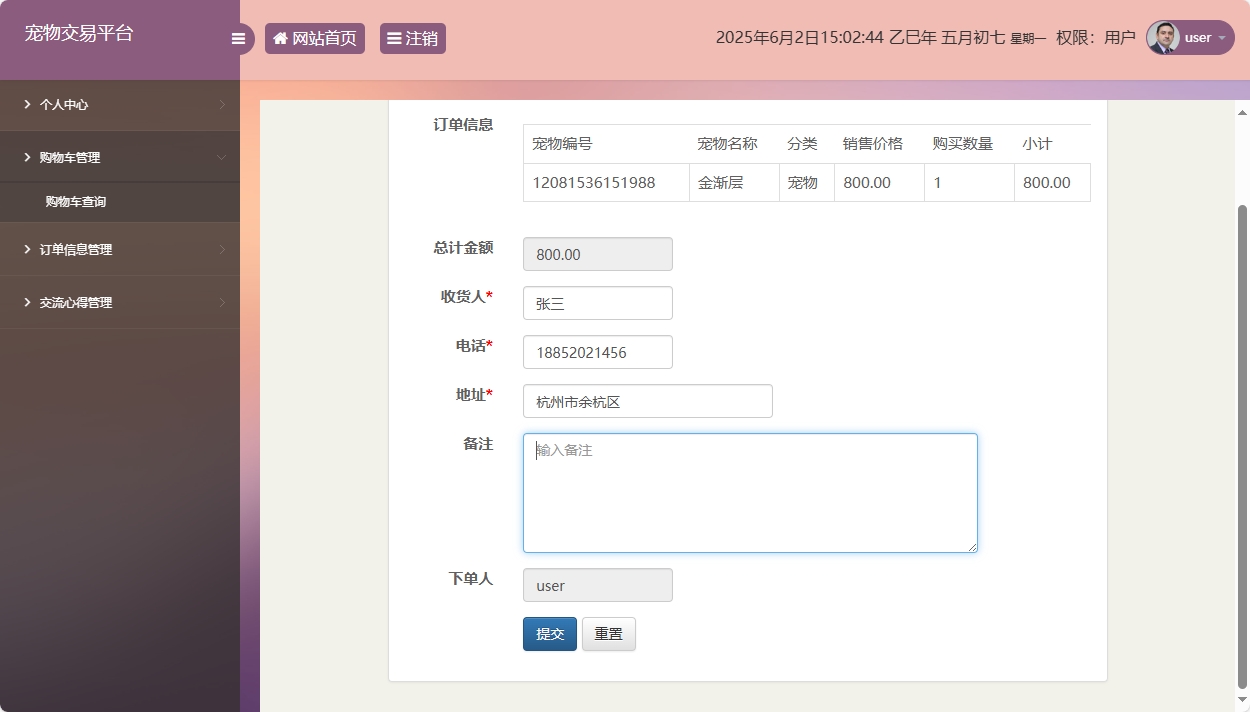Click the logout icon on 注销 button
The height and width of the screenshot is (712, 1250).
tap(394, 38)
